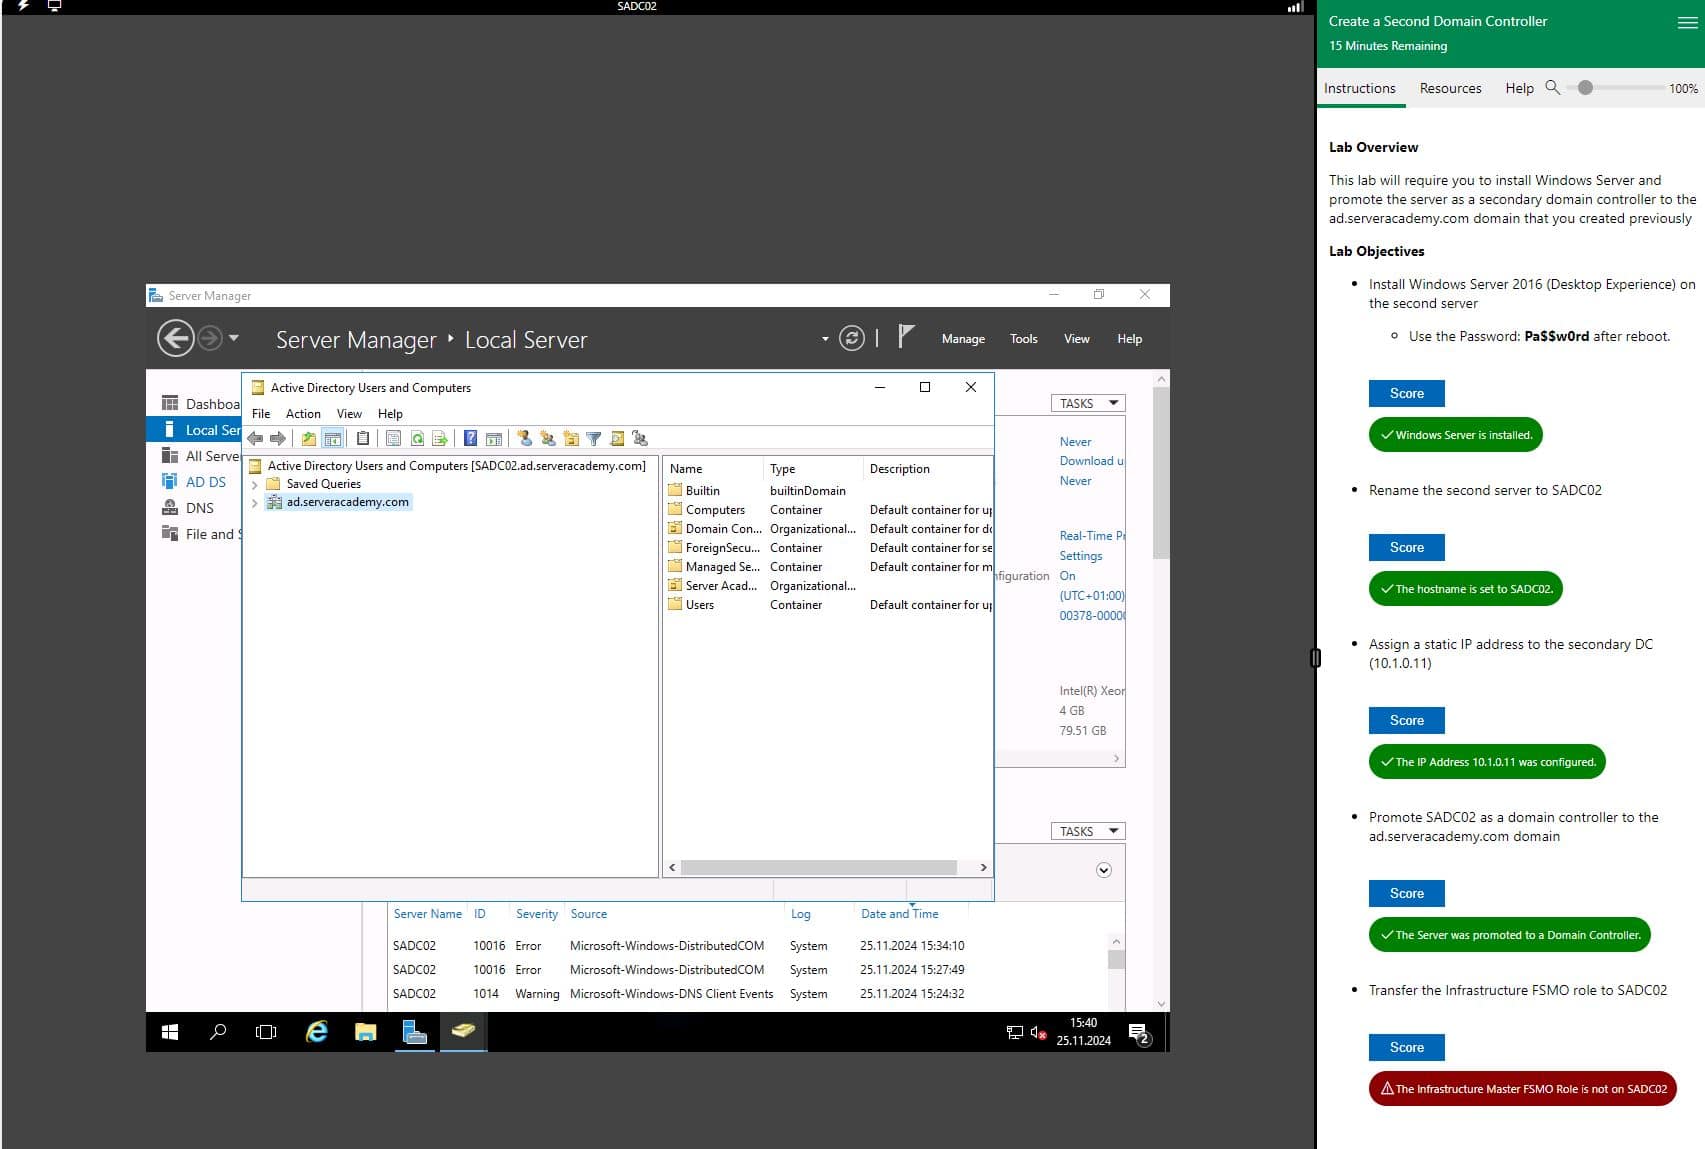
Task: Open Internet Explorer from the taskbar
Action: coord(316,1031)
